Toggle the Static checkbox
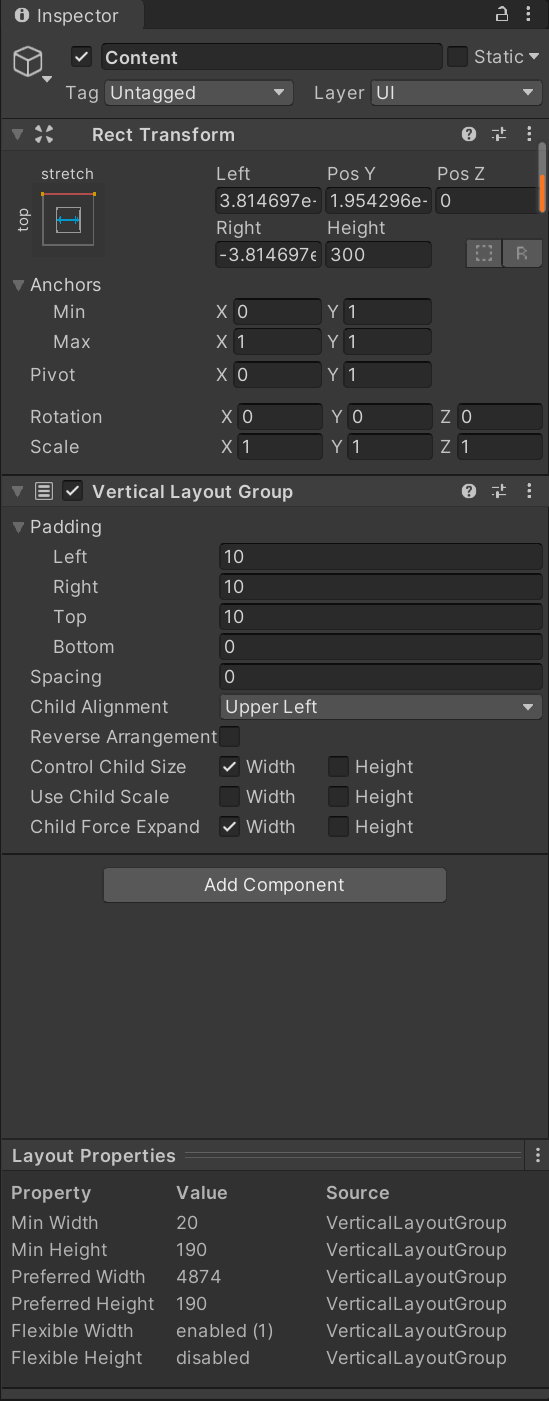The image size is (549, 1401). 457,57
